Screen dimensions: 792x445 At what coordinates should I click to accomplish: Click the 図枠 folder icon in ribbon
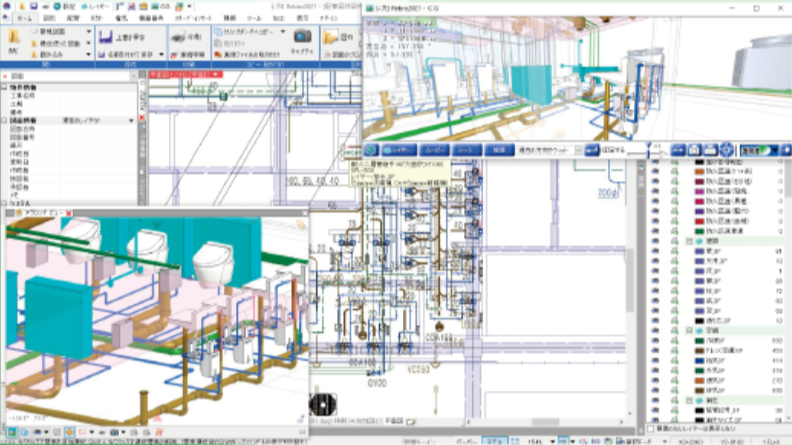pyautogui.click(x=330, y=37)
